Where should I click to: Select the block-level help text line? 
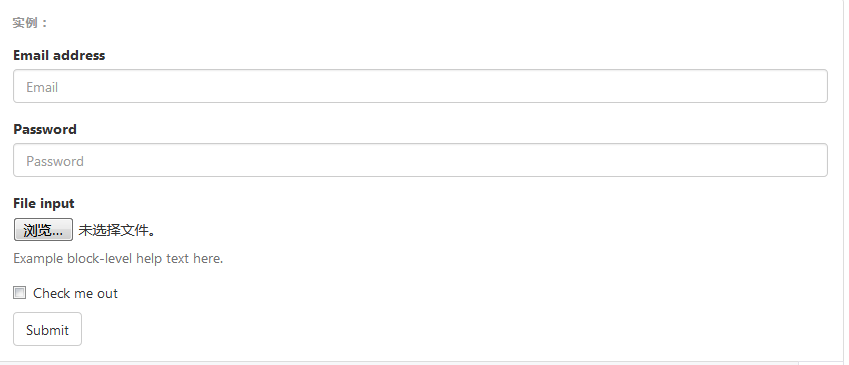[118, 259]
